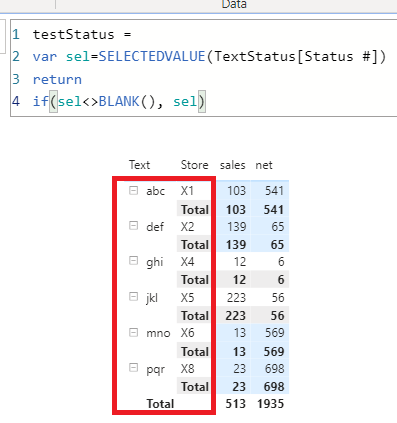Click the return keyword on line 3
Screen dimensions: 397x423
57,79
